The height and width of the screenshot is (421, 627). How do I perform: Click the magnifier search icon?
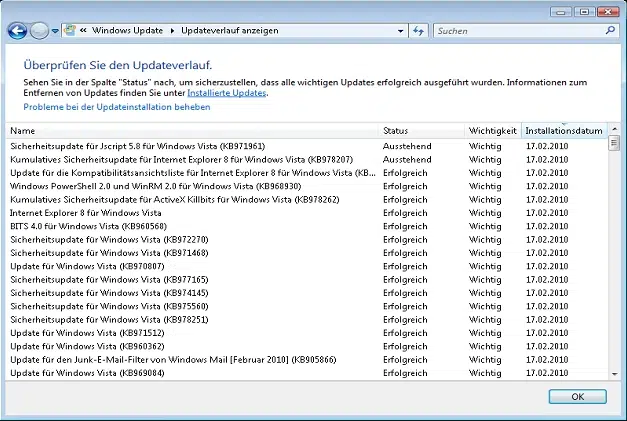[x=610, y=30]
